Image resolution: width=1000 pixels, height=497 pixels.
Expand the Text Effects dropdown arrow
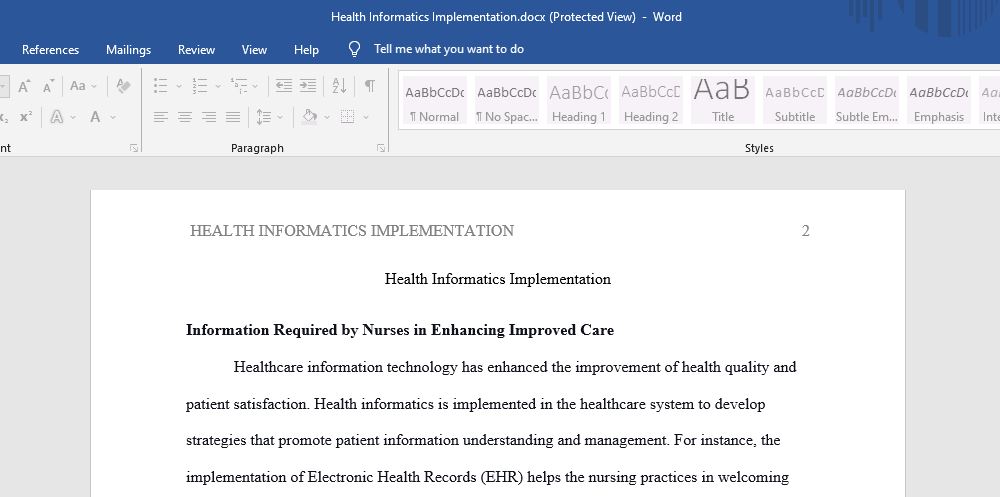point(73,117)
